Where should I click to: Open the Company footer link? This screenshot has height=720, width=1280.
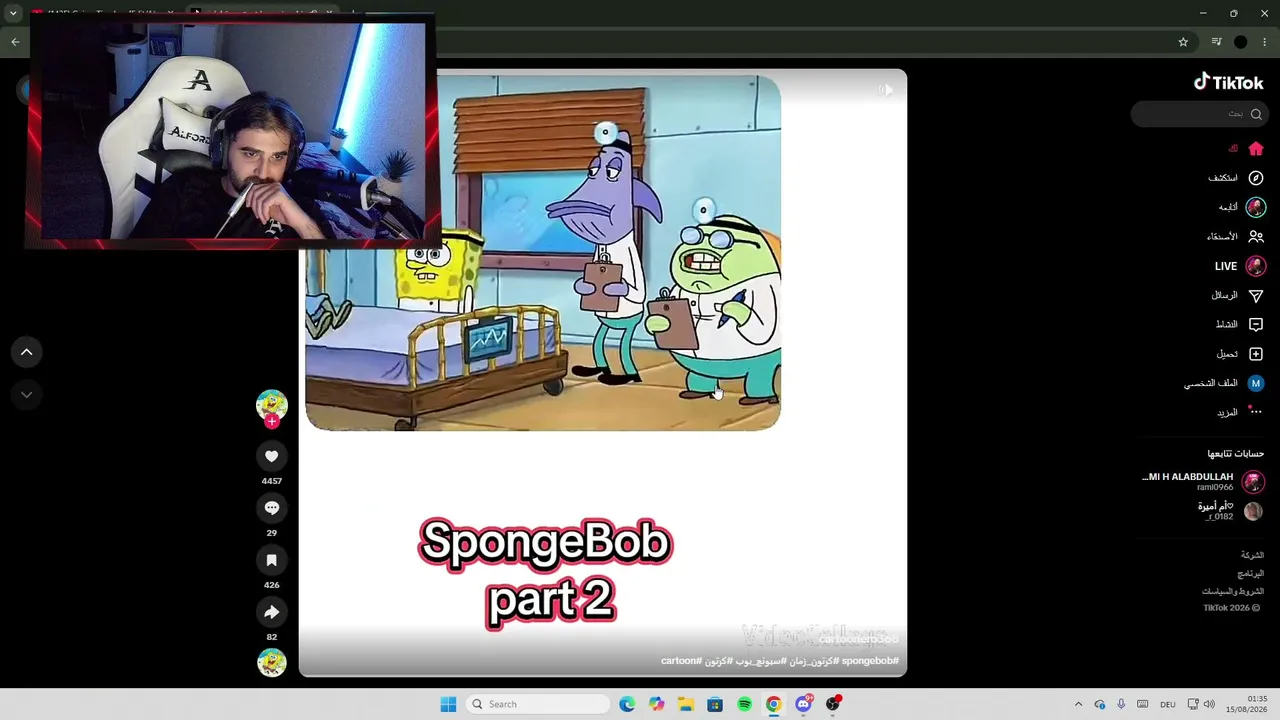(x=1252, y=555)
